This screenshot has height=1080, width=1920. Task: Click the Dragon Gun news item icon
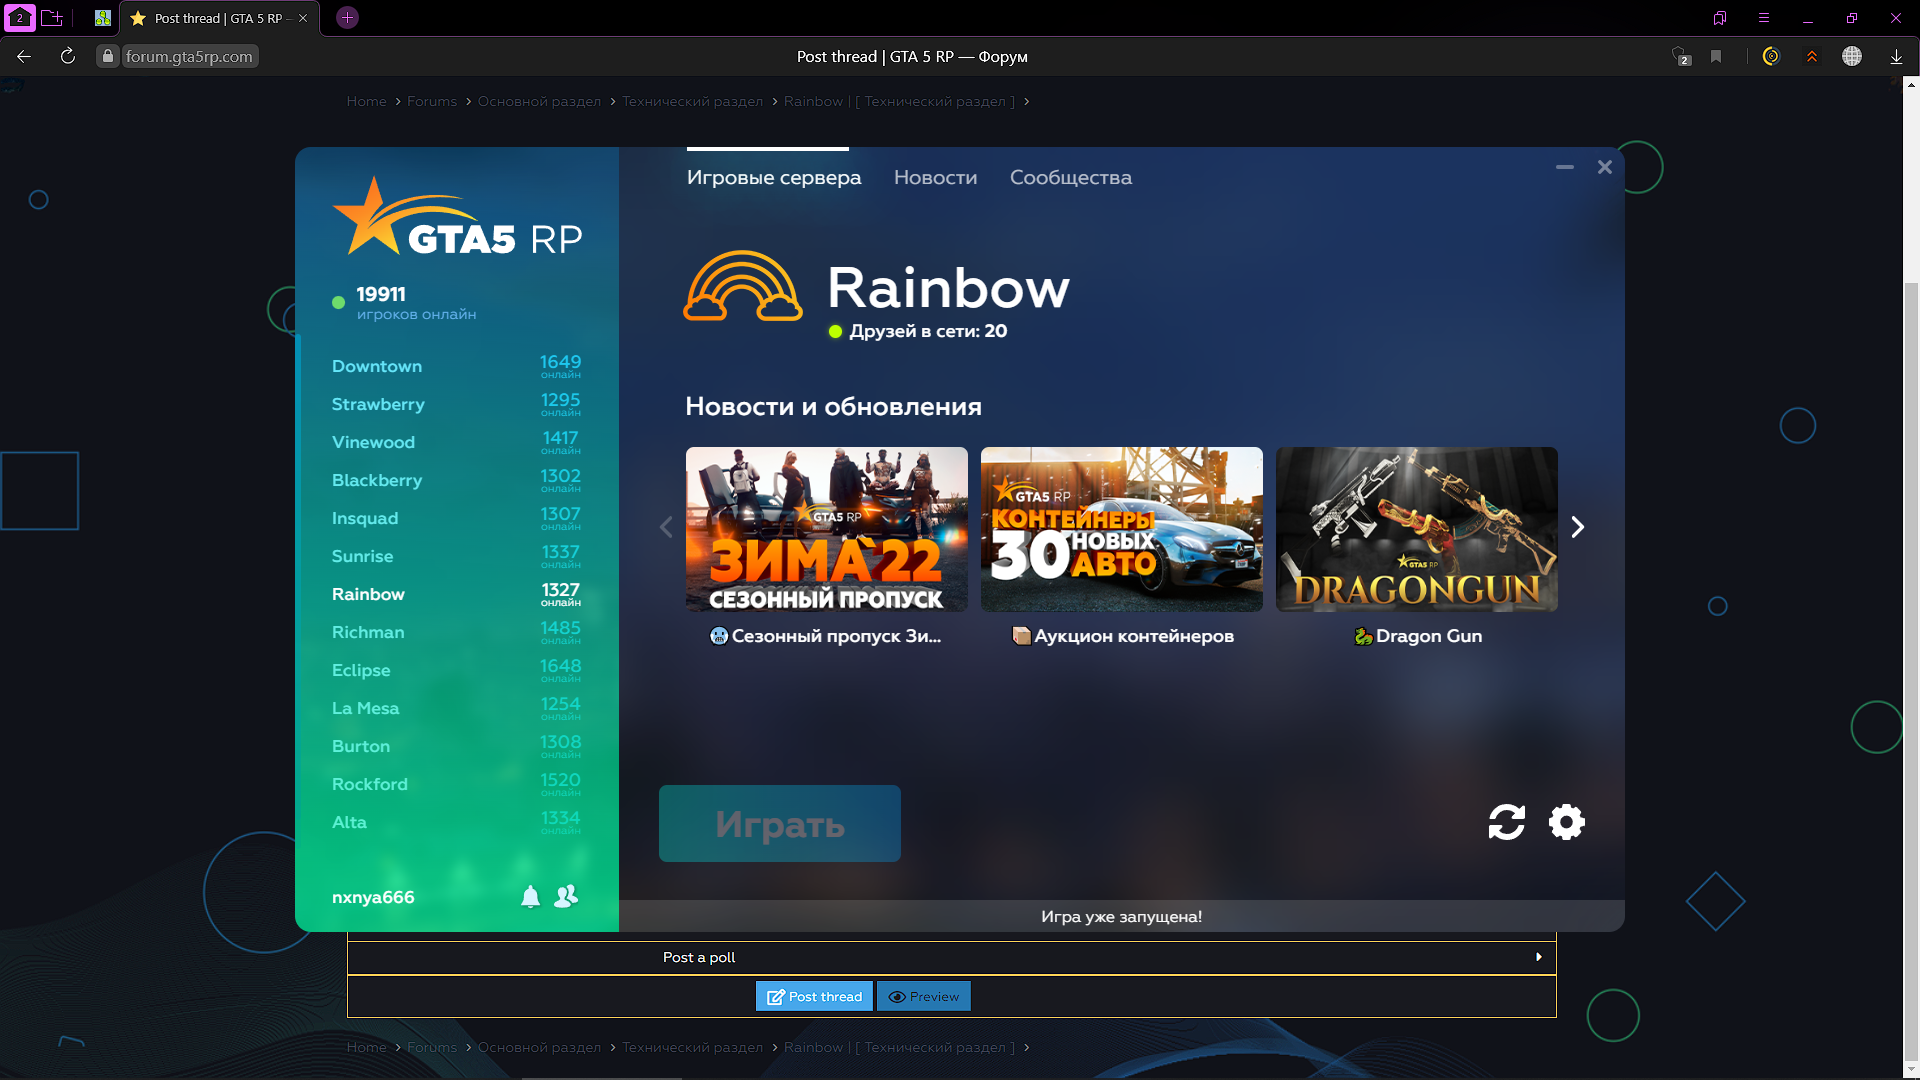tap(1360, 636)
